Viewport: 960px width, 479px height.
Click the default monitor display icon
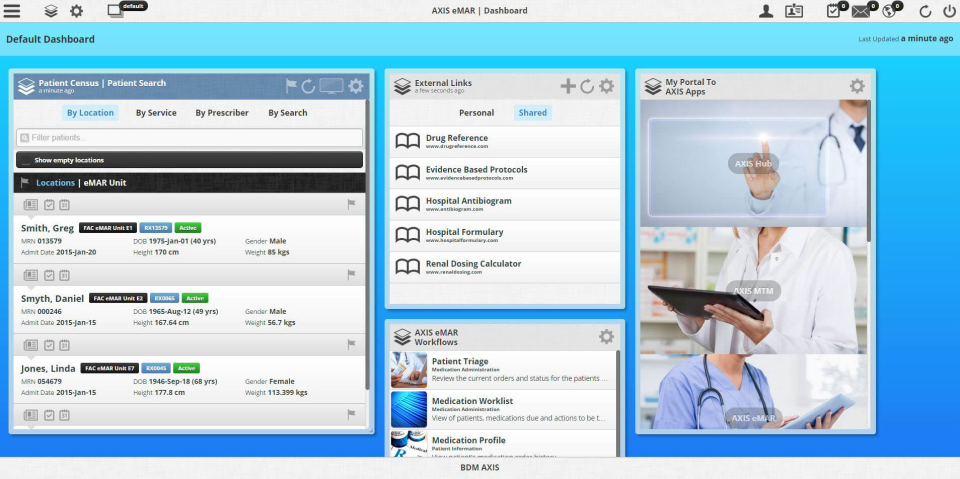coord(116,11)
